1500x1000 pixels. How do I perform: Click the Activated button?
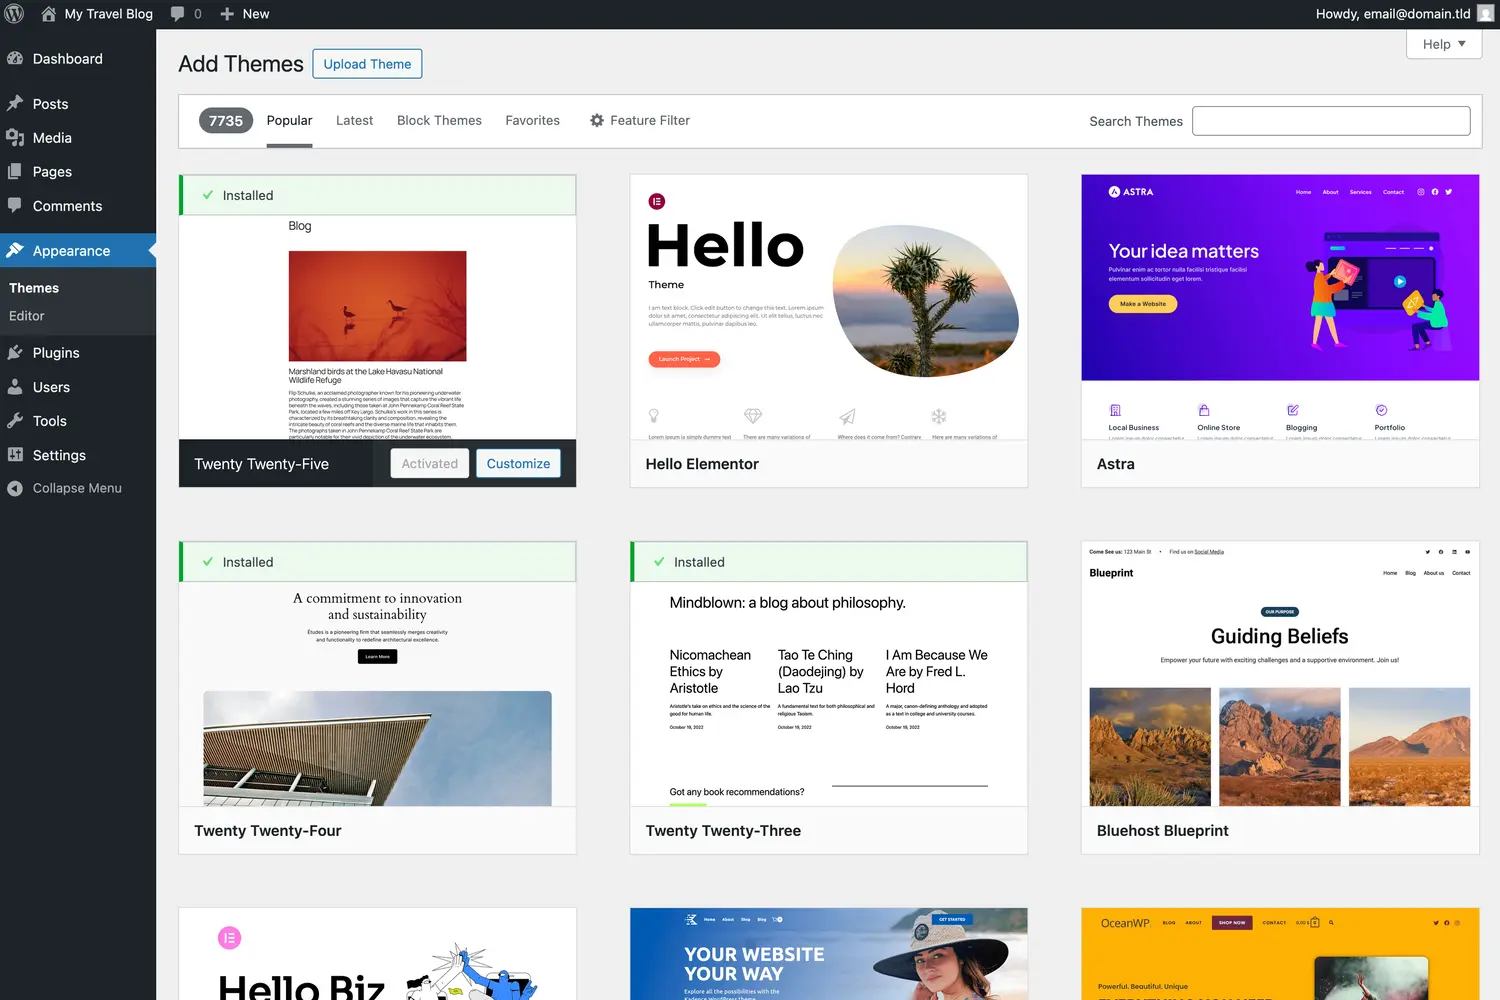coord(429,463)
